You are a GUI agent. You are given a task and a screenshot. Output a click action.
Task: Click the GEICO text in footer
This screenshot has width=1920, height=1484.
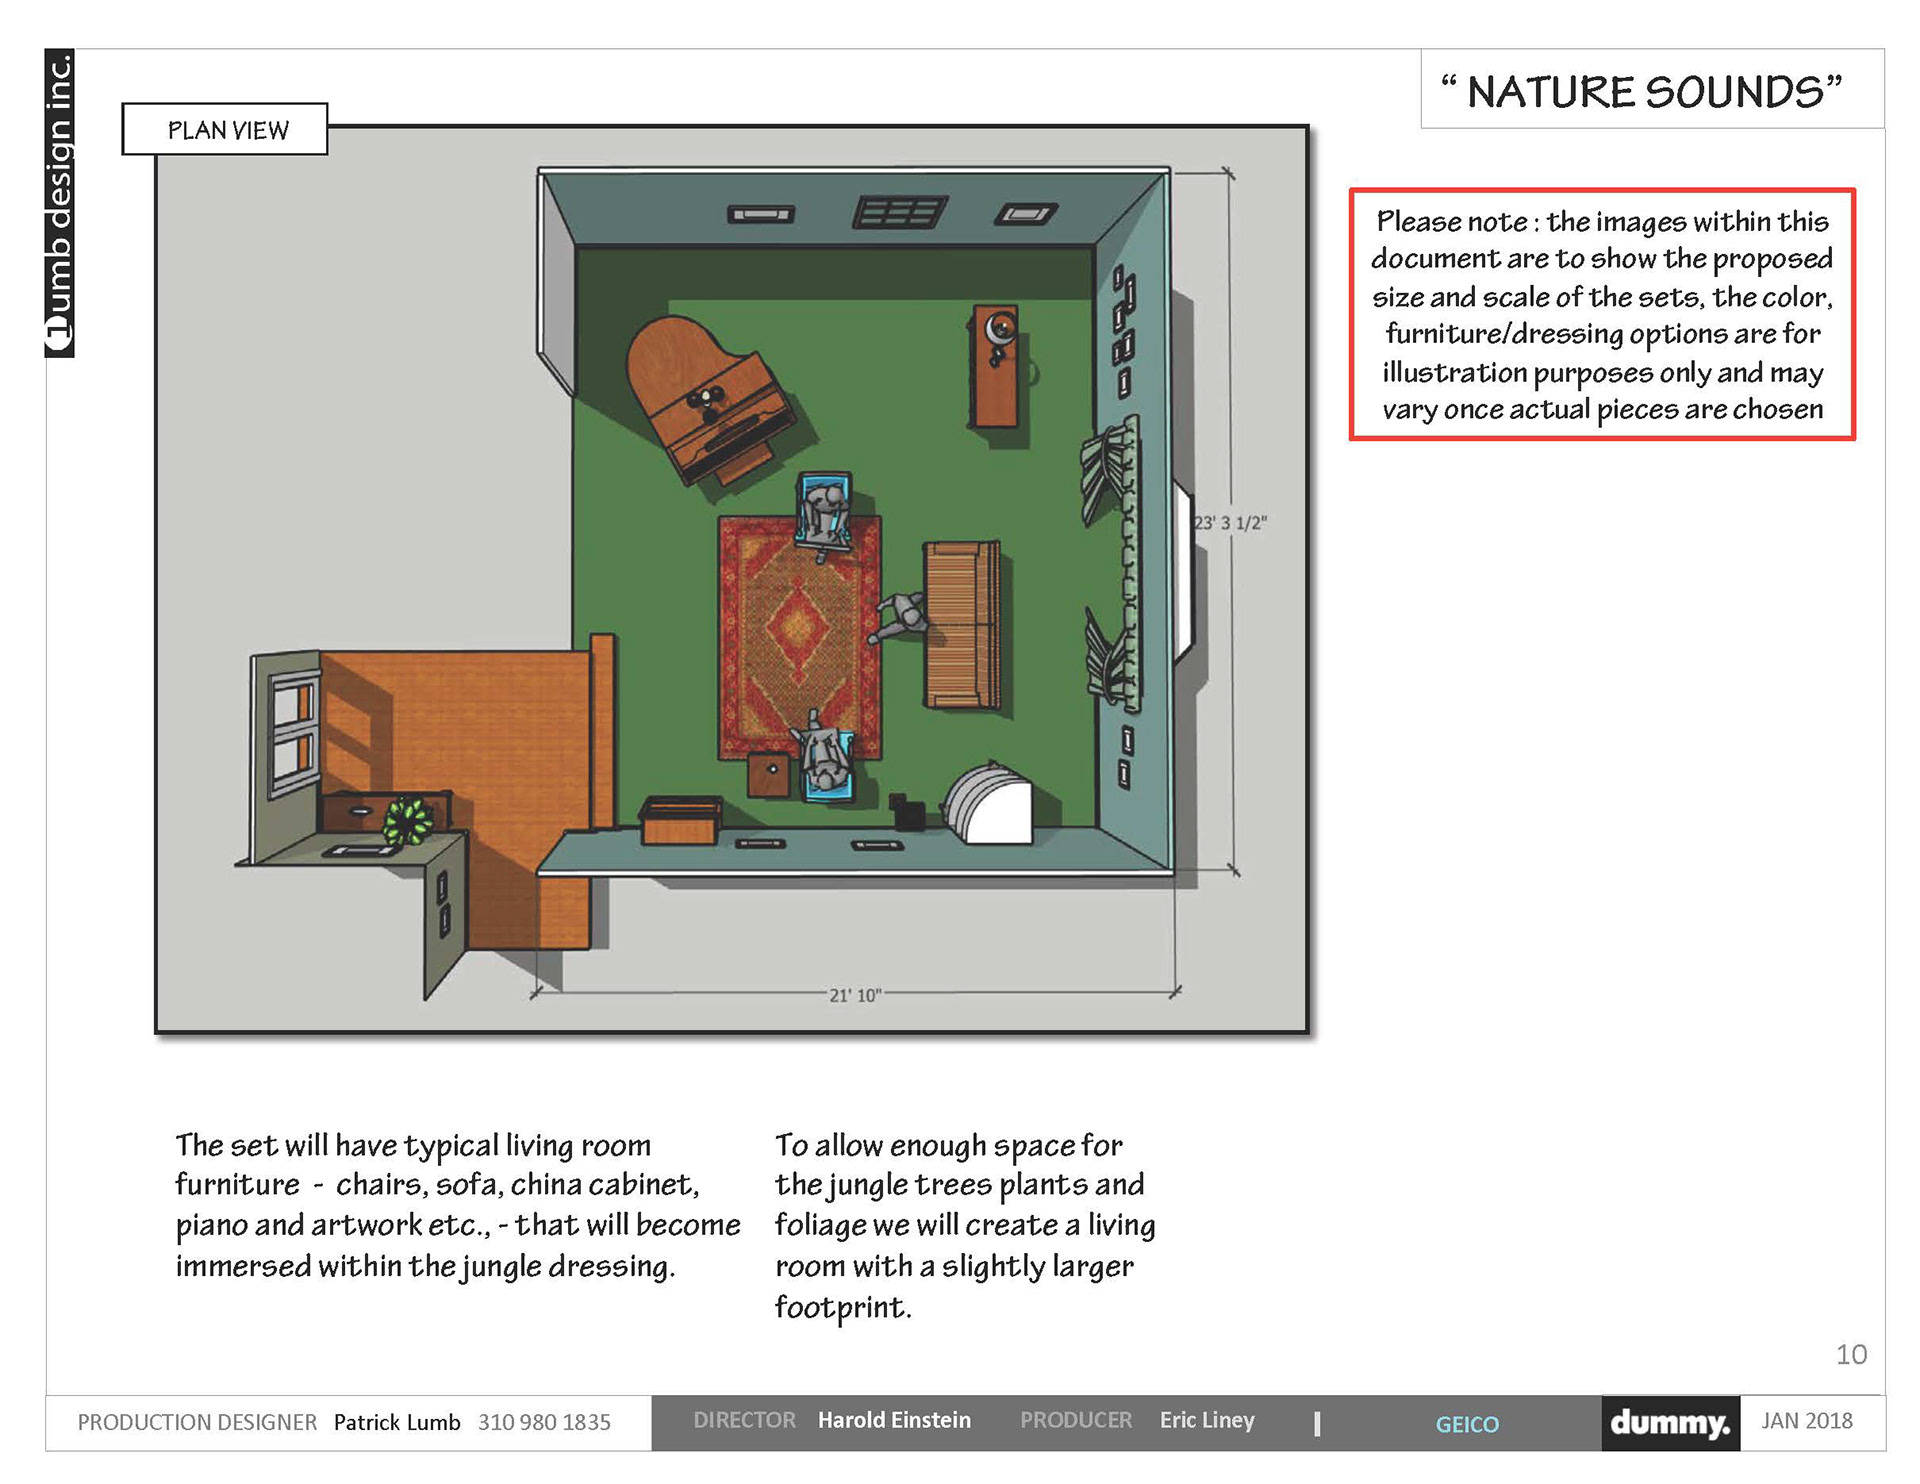pyautogui.click(x=1466, y=1424)
